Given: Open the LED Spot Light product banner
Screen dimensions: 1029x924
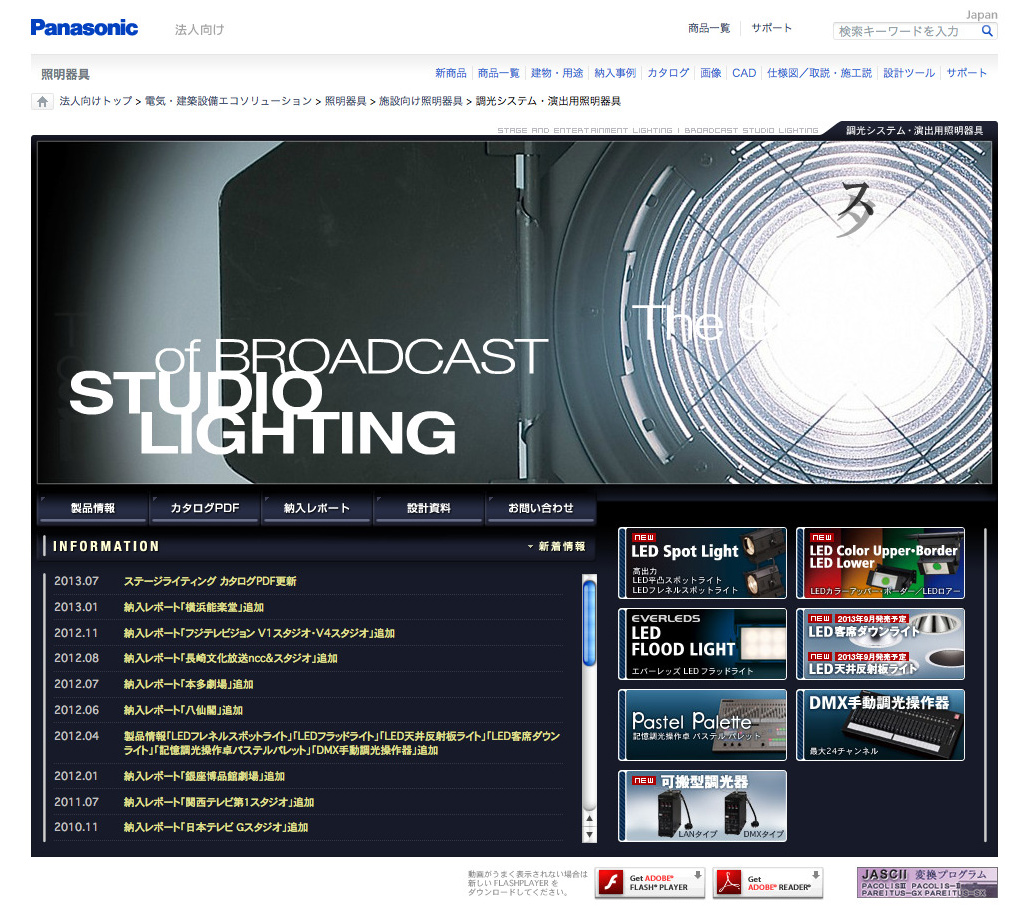Looking at the screenshot, I should point(702,563).
